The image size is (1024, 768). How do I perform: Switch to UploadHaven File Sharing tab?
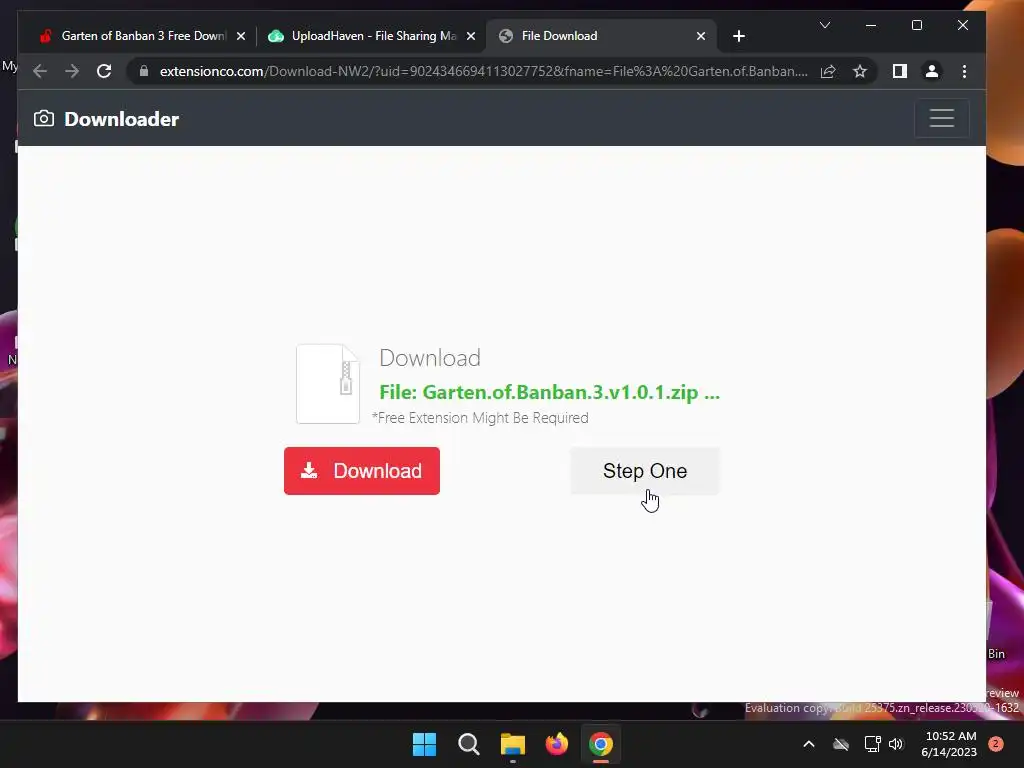click(x=363, y=36)
